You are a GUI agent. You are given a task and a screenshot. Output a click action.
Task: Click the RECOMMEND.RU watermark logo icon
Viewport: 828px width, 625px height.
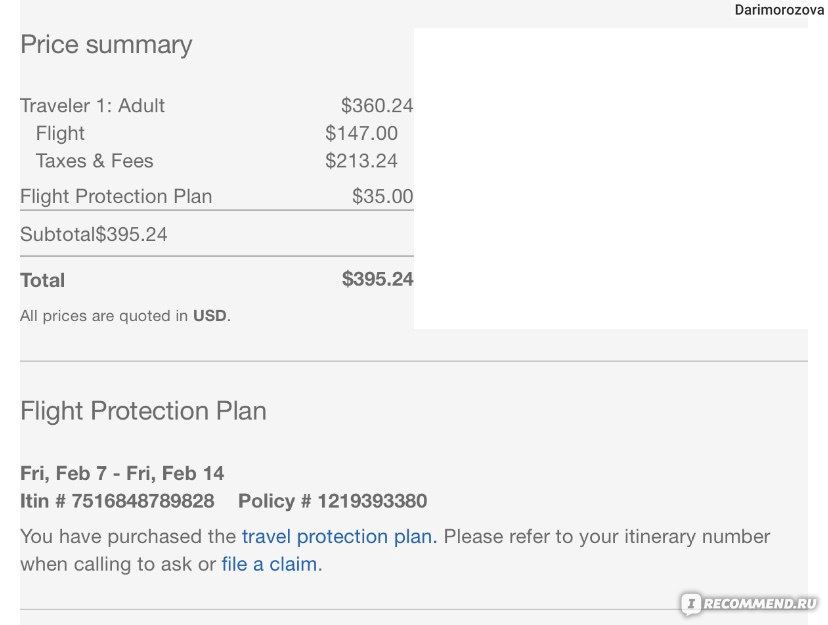[x=691, y=603]
